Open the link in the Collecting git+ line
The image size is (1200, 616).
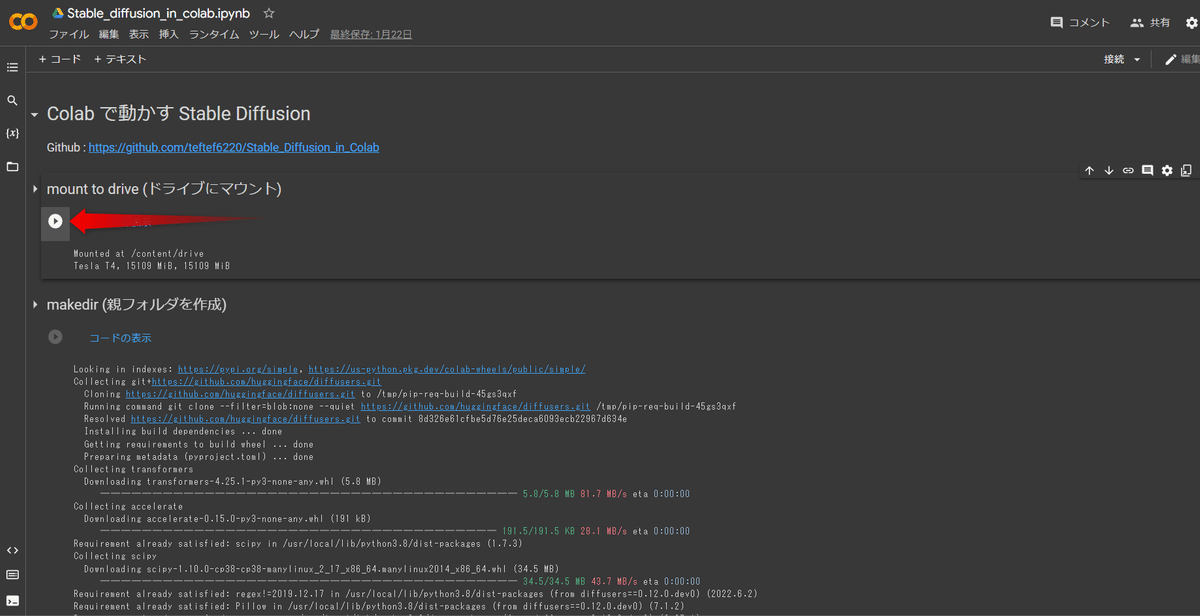click(x=266, y=382)
